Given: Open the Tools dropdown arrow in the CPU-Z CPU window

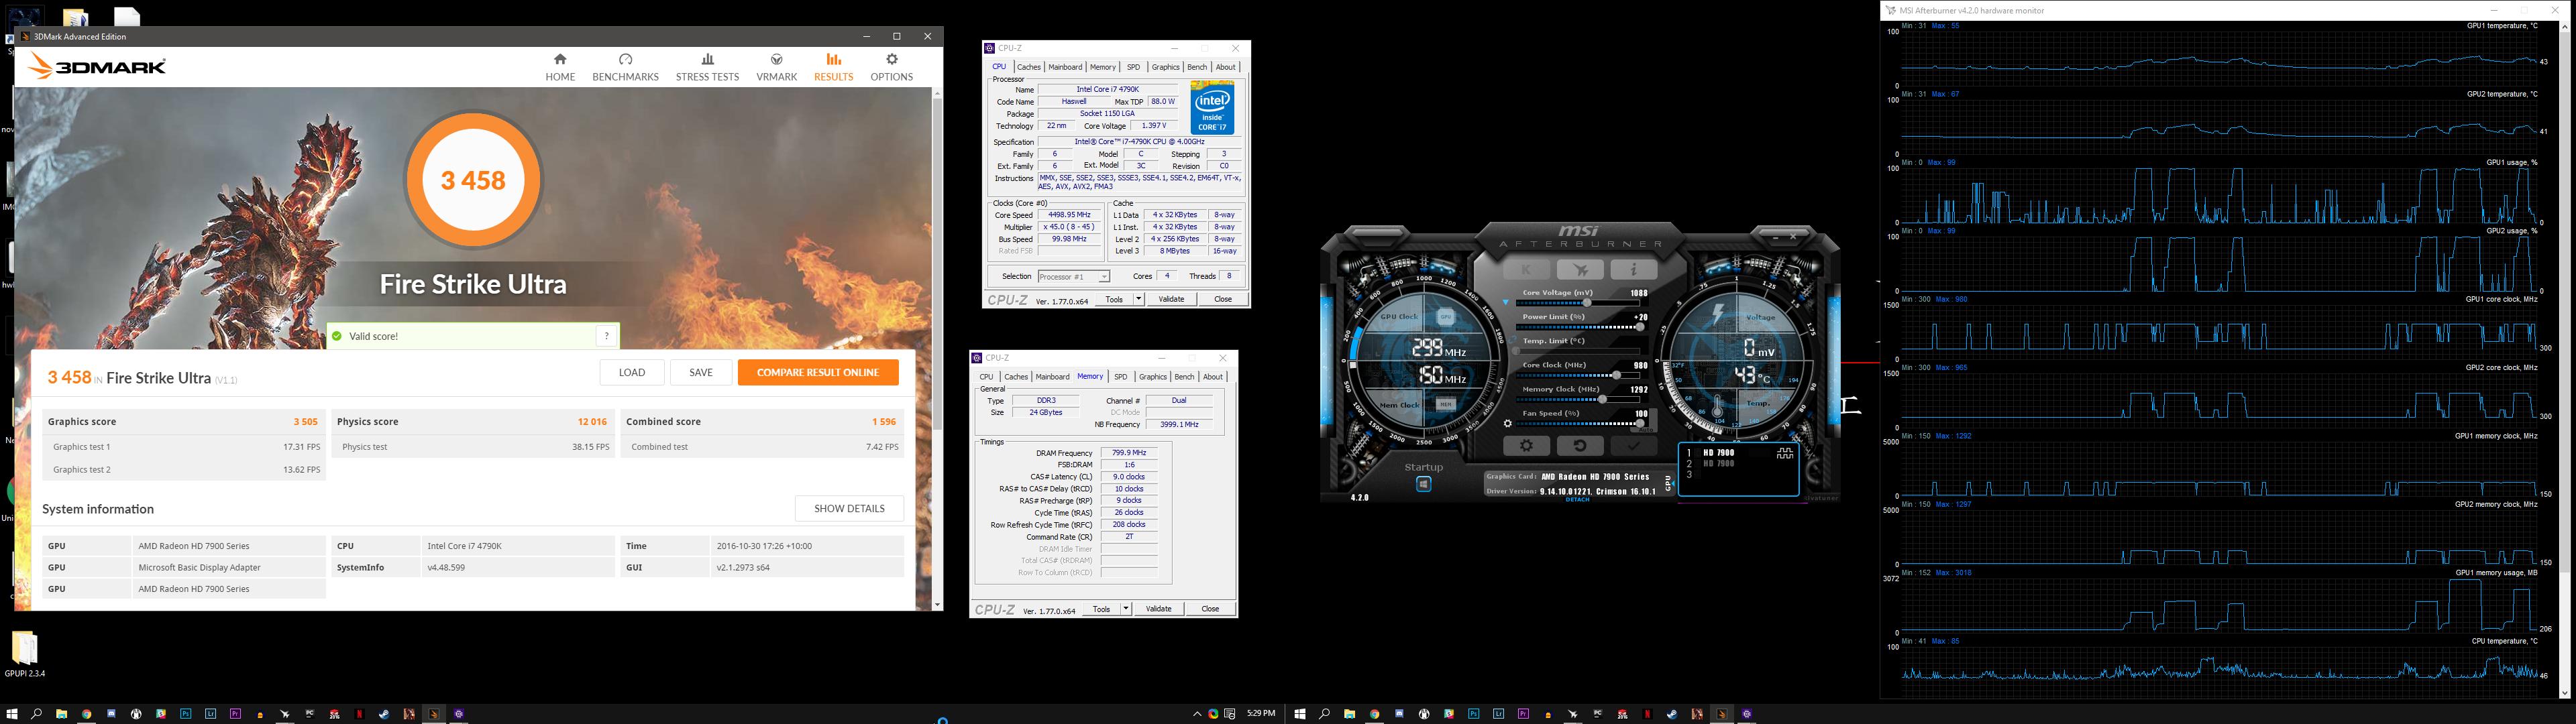Looking at the screenshot, I should pyautogui.click(x=1138, y=299).
